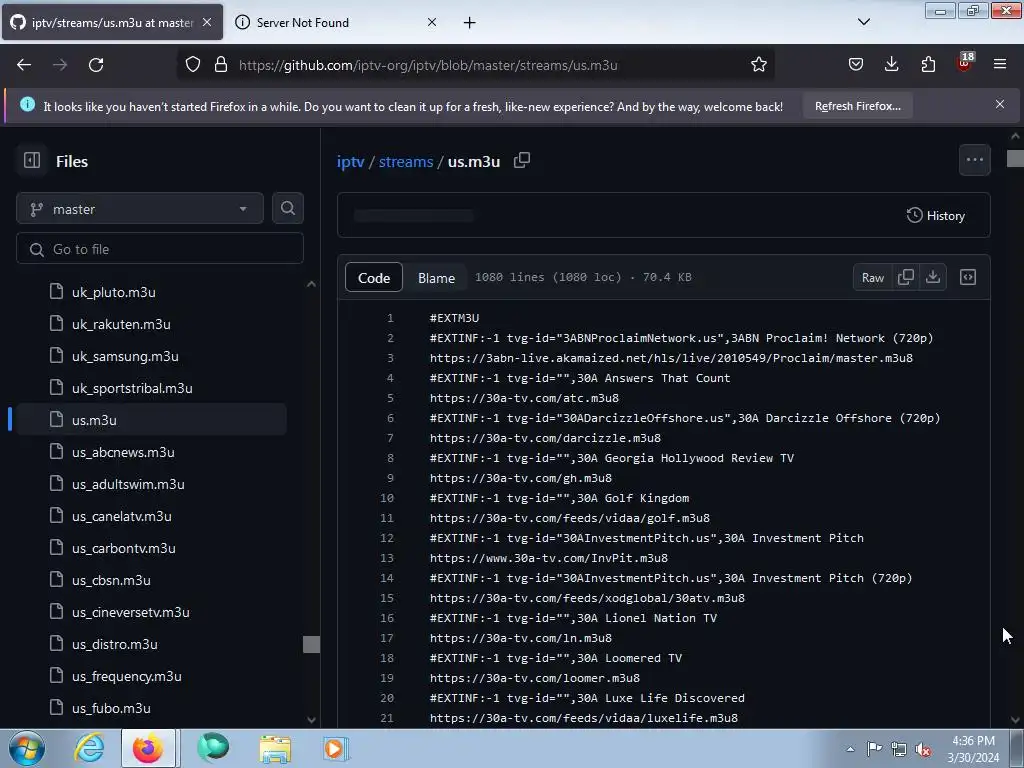Open the media player taskbar icon
The width and height of the screenshot is (1024, 768).
[335, 748]
